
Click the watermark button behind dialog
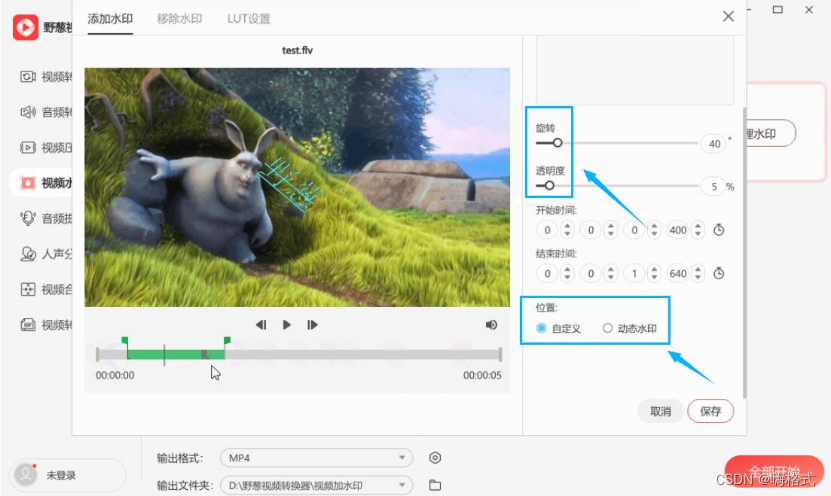tap(771, 134)
